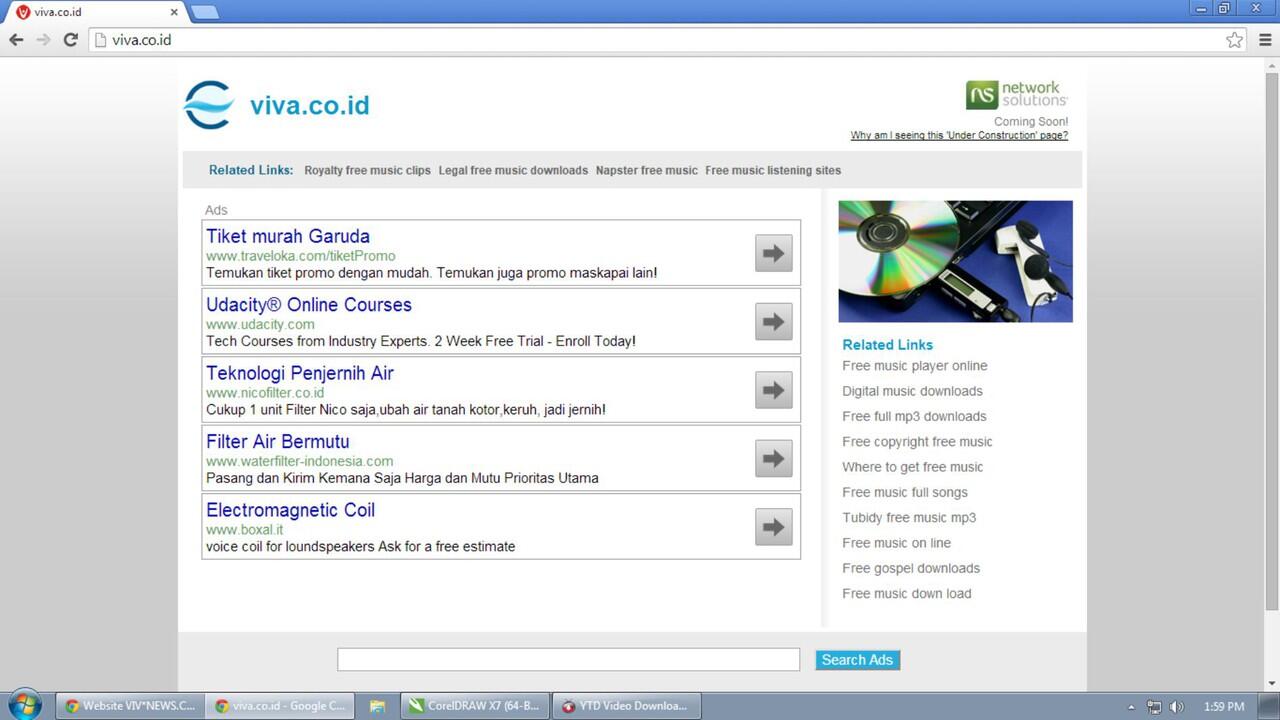Visit www.waterfilter-indonesia.com URL
This screenshot has height=720, width=1280.
pyautogui.click(x=300, y=461)
